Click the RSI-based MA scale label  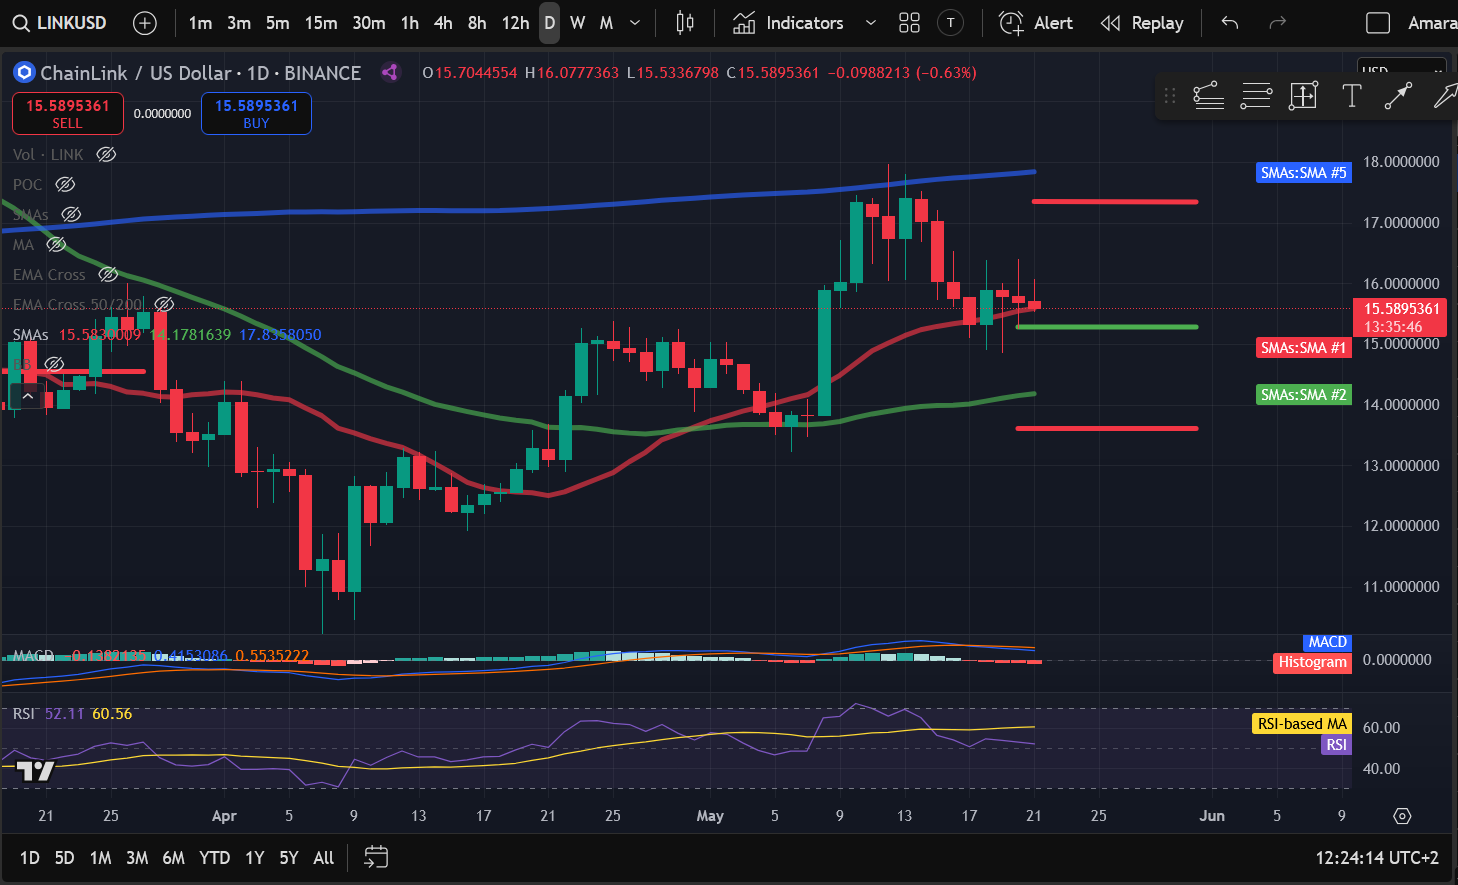click(x=1301, y=724)
